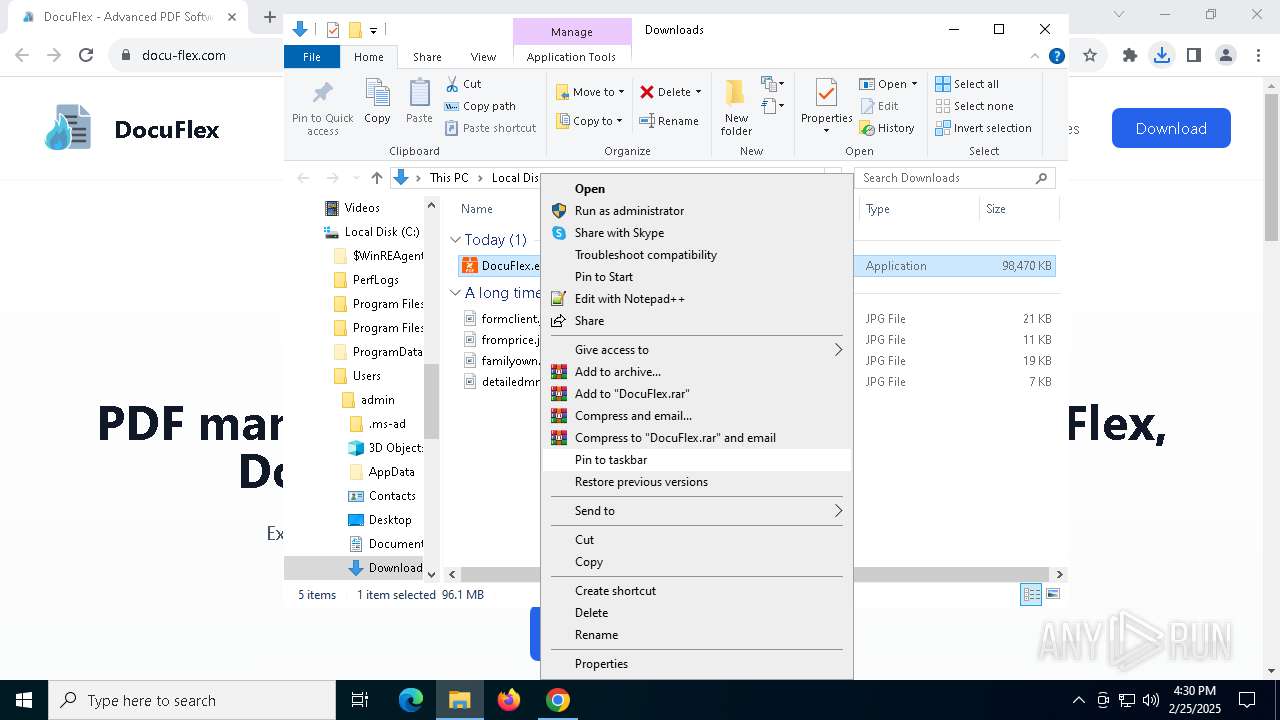
Task: Click Select none in ribbon
Action: tap(975, 106)
